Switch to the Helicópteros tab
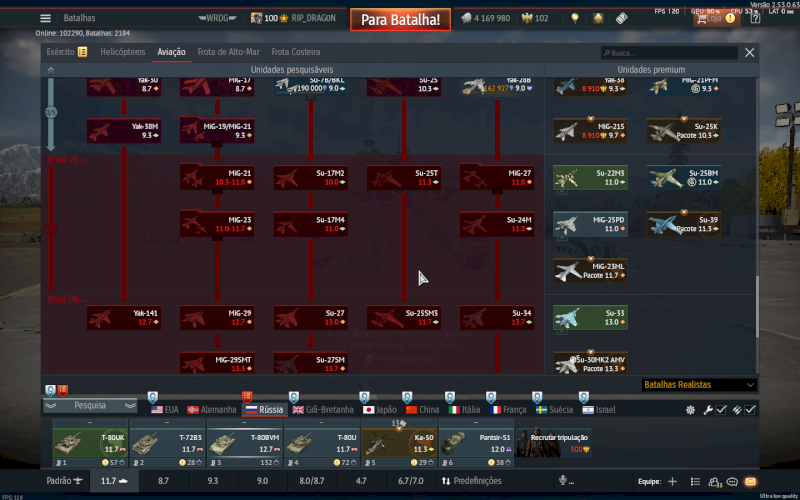The width and height of the screenshot is (800, 500). tap(122, 52)
